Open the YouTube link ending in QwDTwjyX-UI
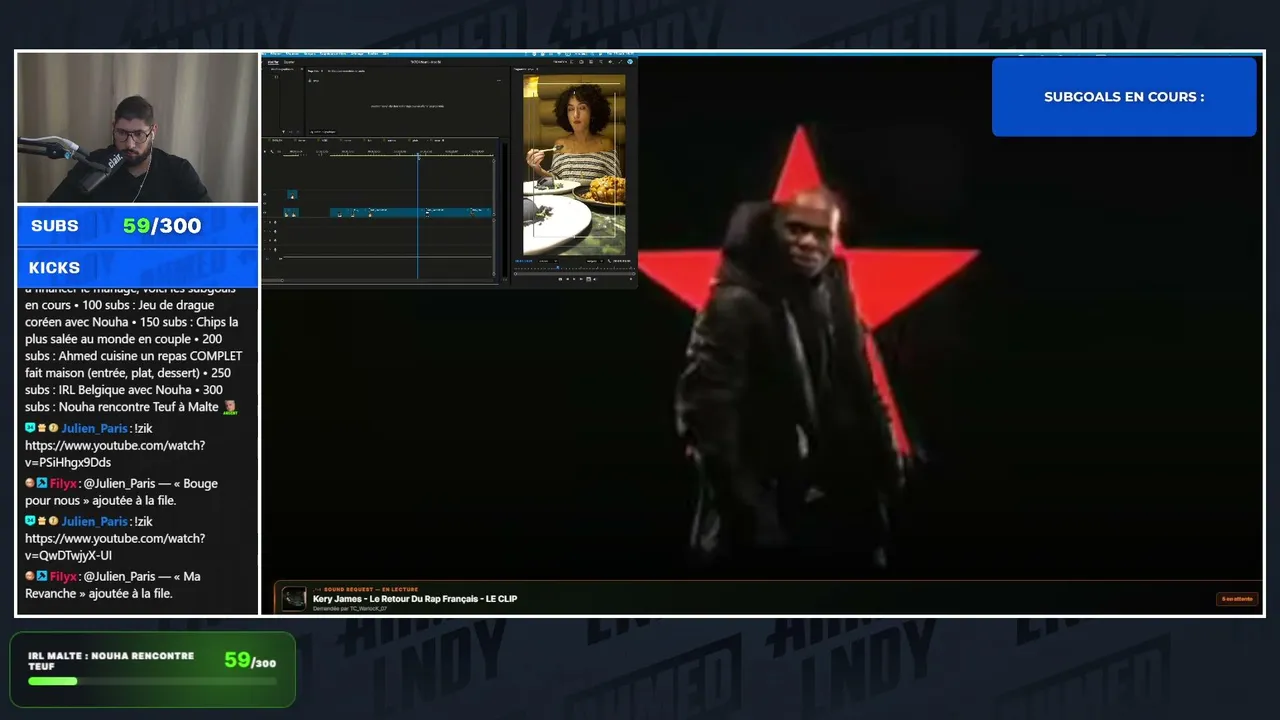 (x=115, y=547)
